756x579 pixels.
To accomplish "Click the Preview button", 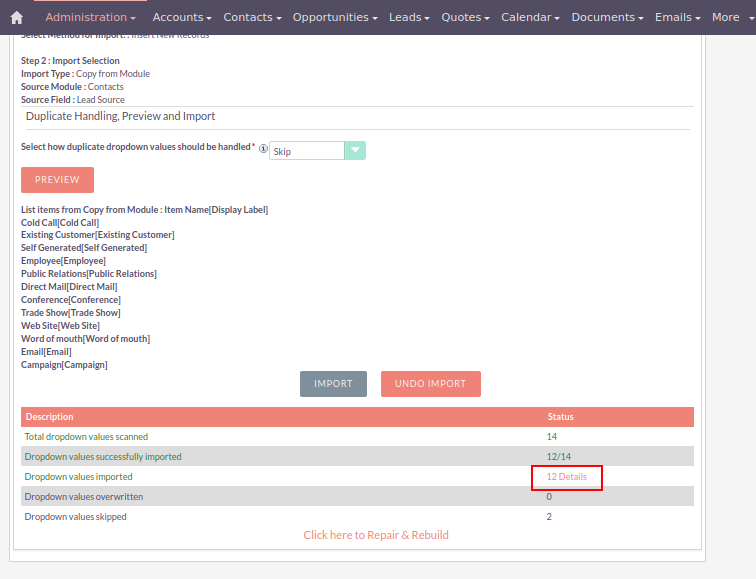I will click(57, 180).
